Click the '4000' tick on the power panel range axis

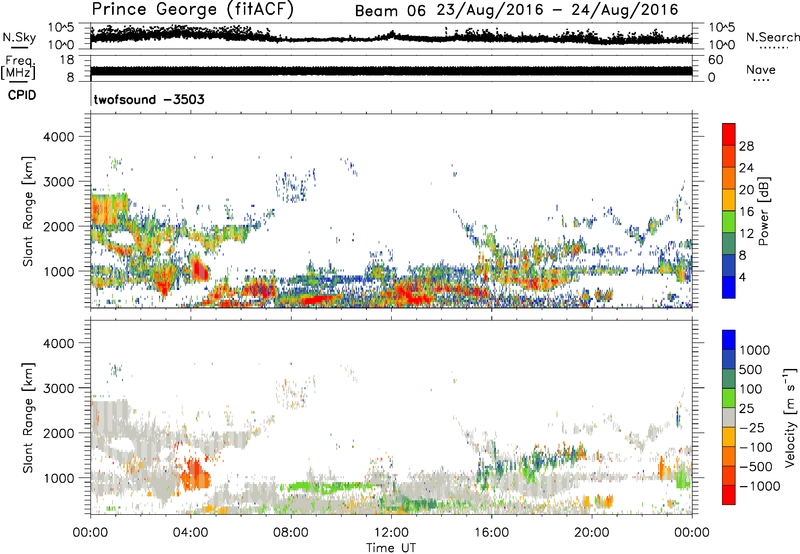59,137
